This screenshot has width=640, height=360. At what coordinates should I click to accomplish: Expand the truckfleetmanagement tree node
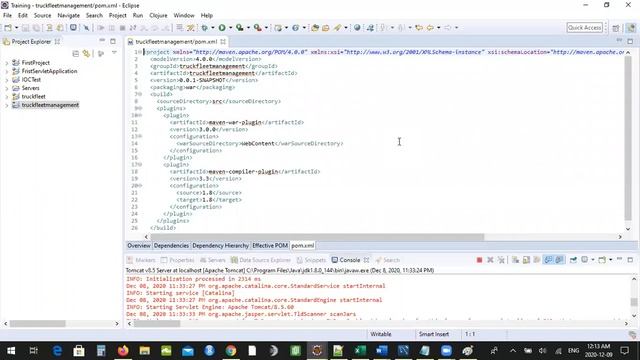(x=7, y=105)
